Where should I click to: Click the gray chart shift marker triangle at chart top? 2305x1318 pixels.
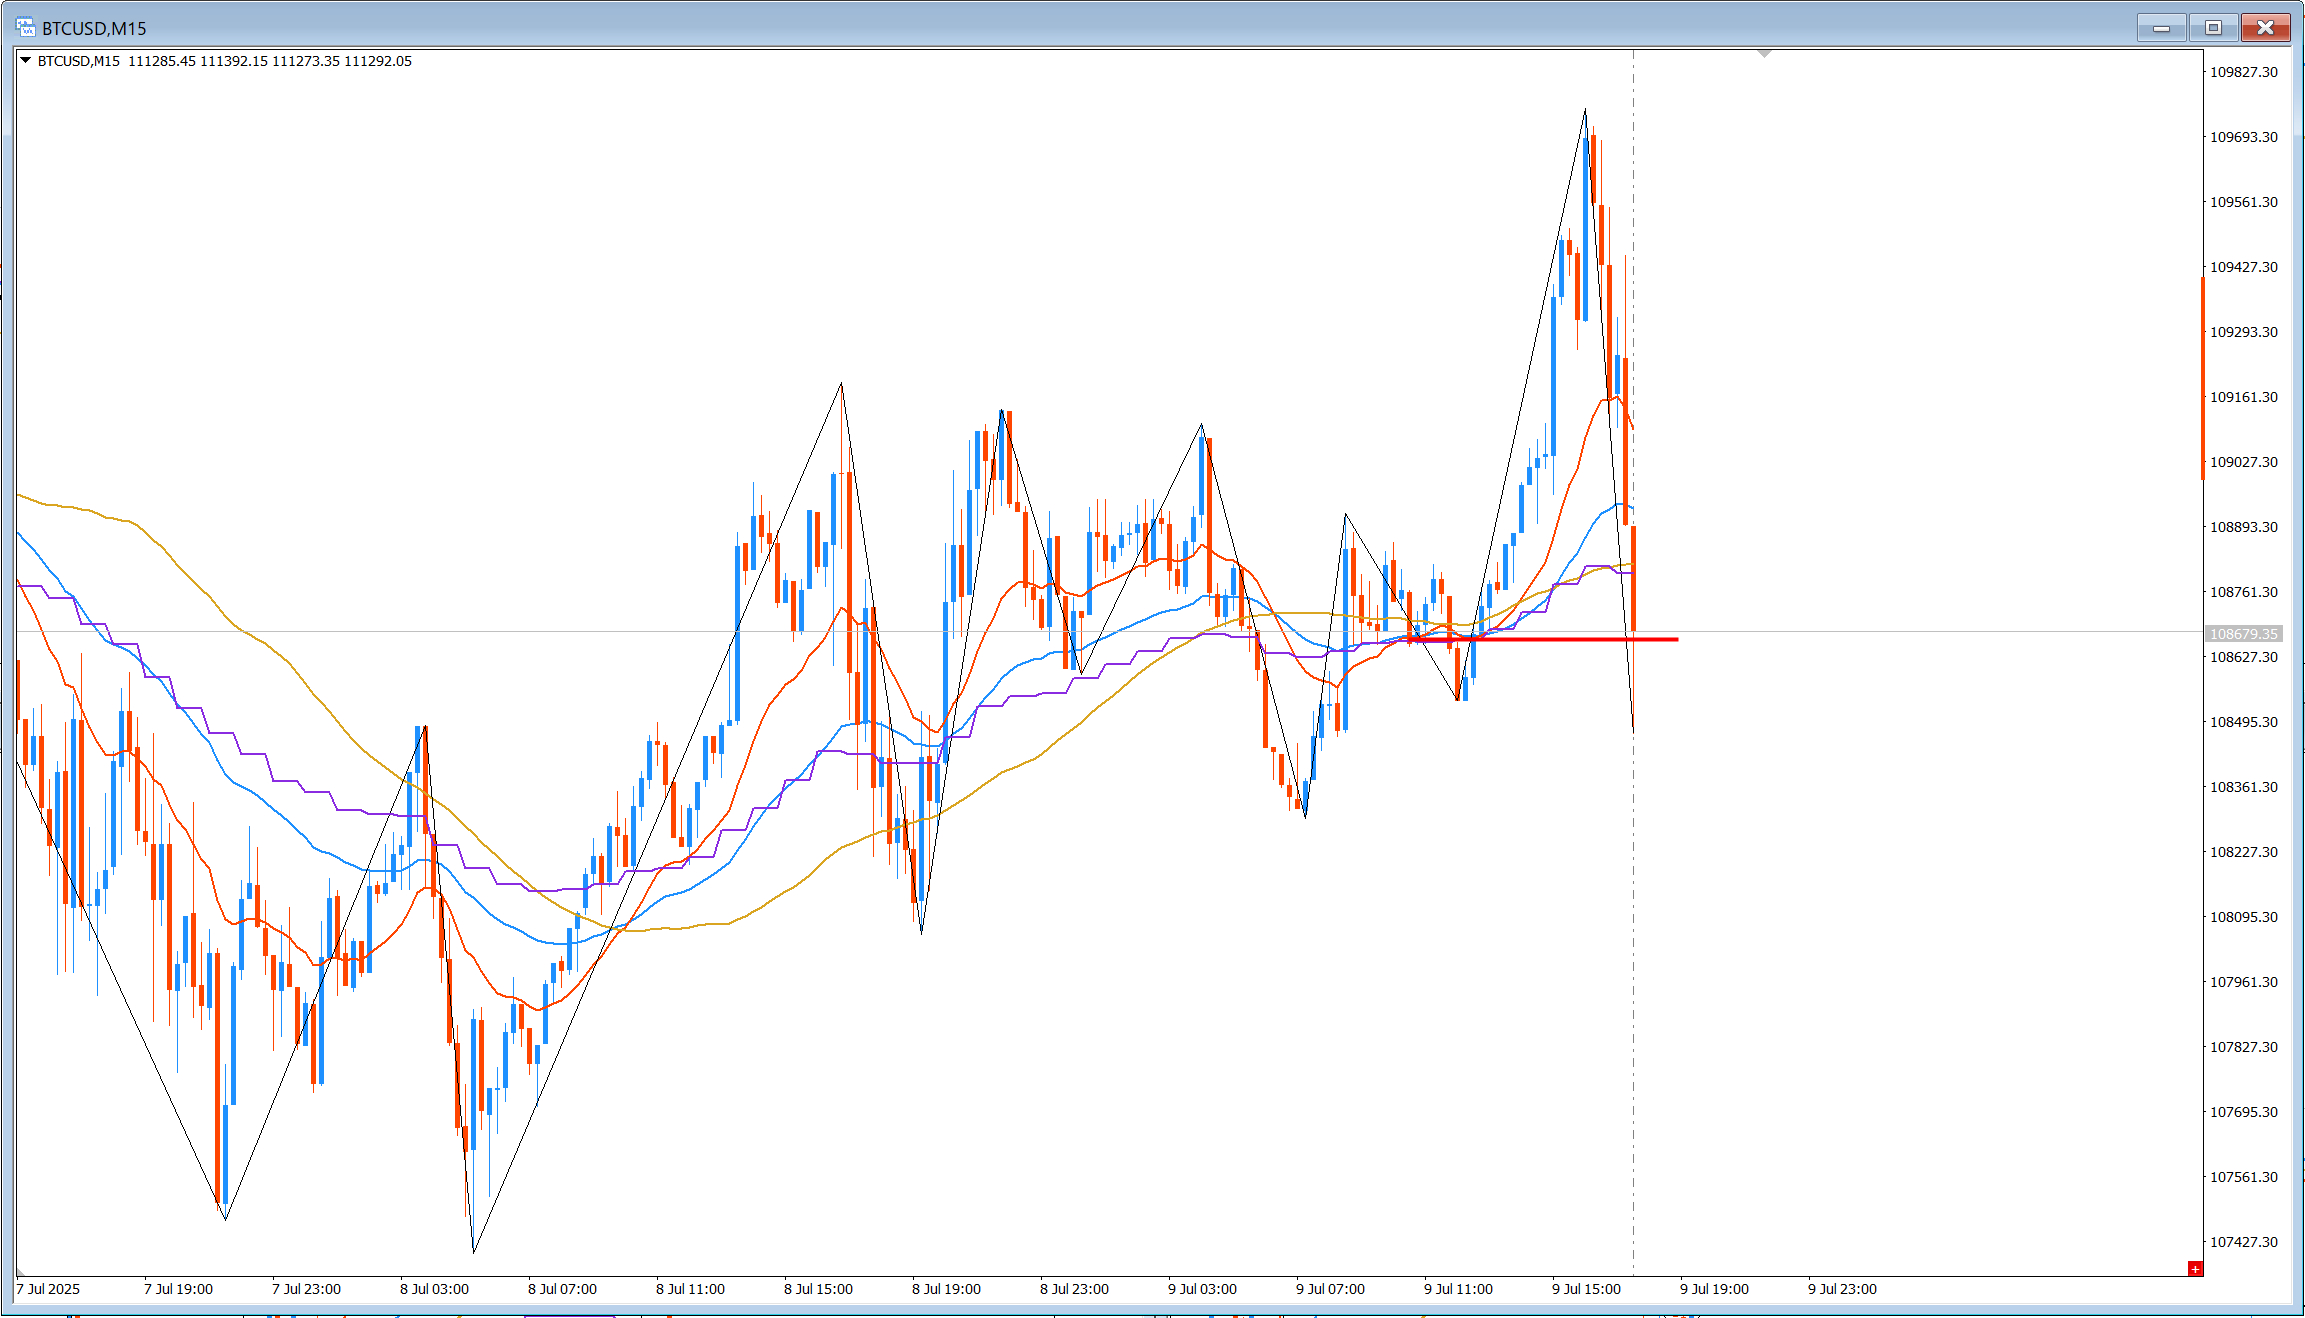point(1764,53)
